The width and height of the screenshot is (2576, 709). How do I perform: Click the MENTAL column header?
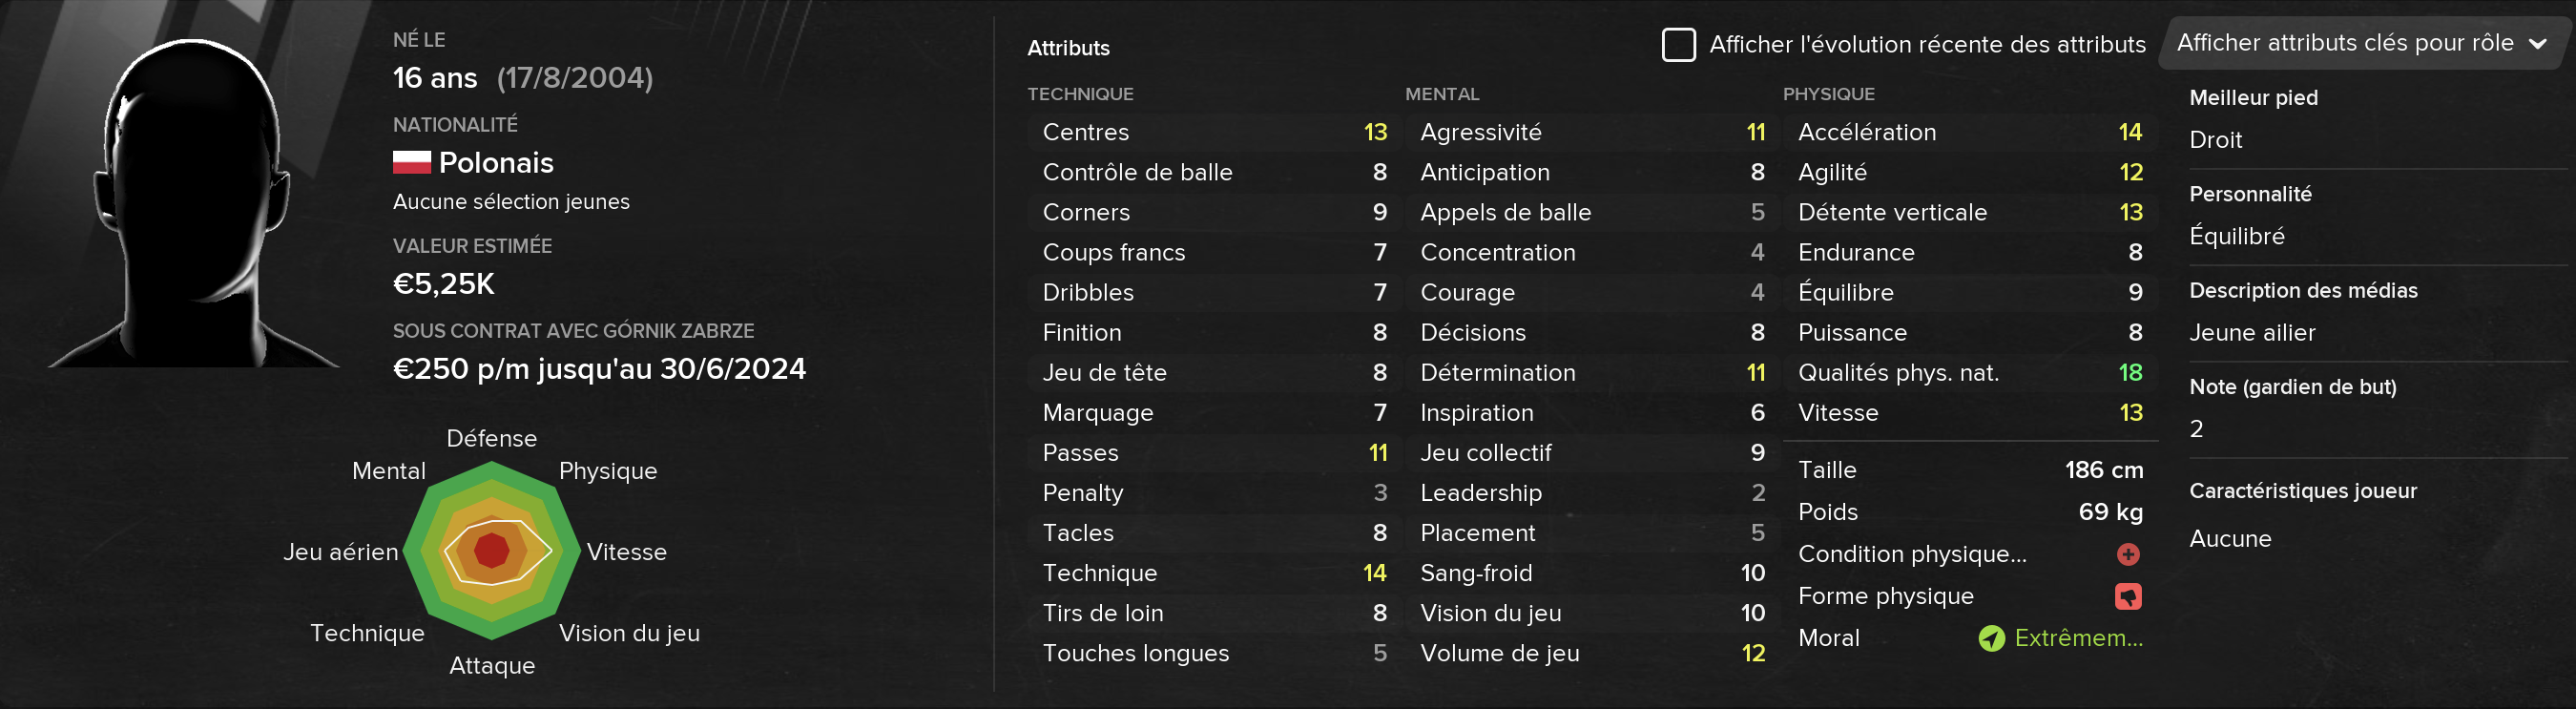pos(1441,94)
